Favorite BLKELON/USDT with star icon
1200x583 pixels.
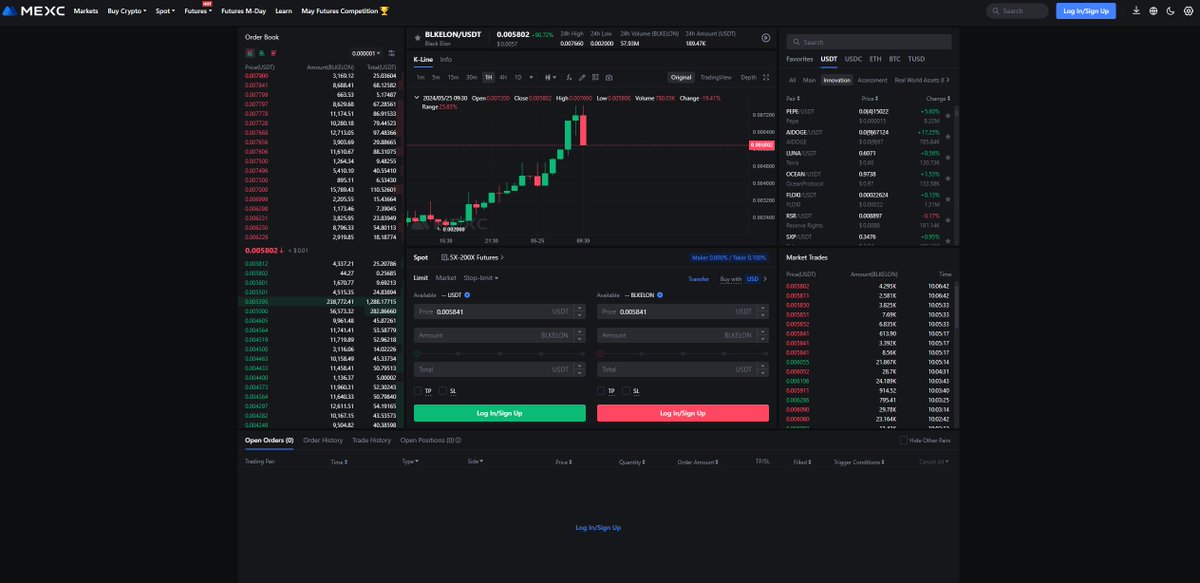418,37
